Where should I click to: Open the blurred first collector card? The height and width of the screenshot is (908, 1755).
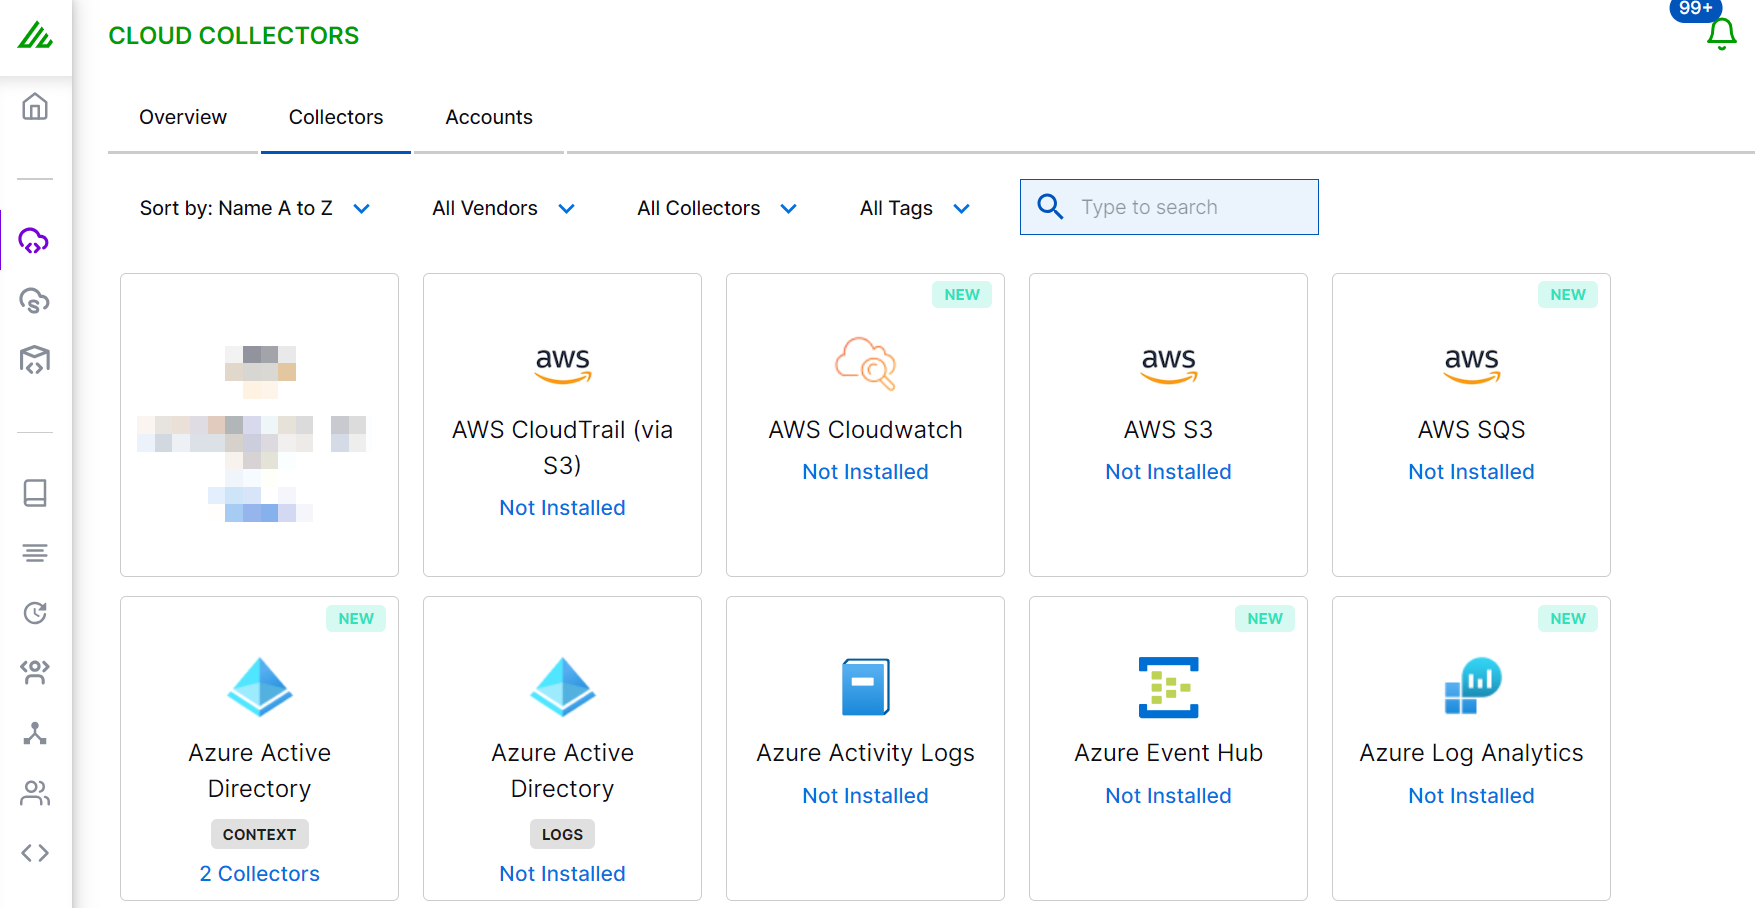pyautogui.click(x=260, y=425)
